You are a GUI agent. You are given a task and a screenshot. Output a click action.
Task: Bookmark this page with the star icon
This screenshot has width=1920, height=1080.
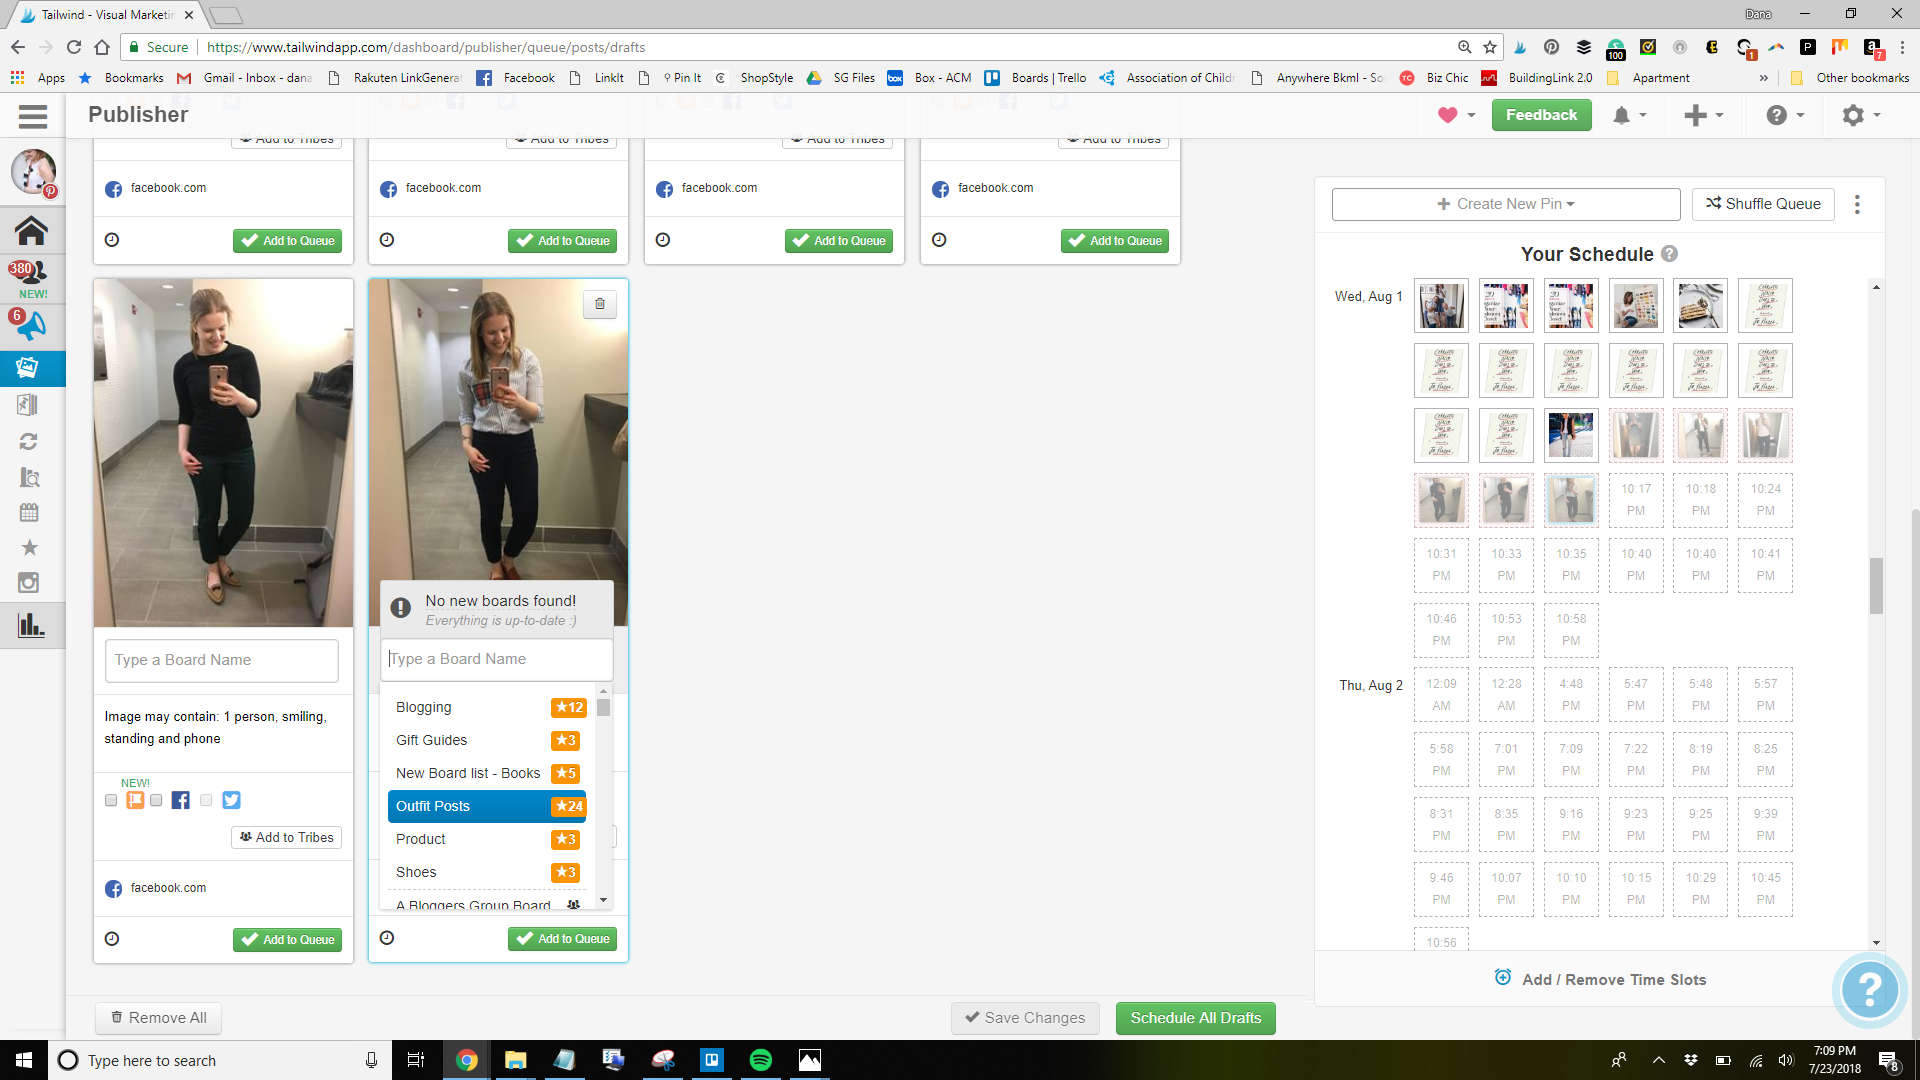click(x=1490, y=47)
